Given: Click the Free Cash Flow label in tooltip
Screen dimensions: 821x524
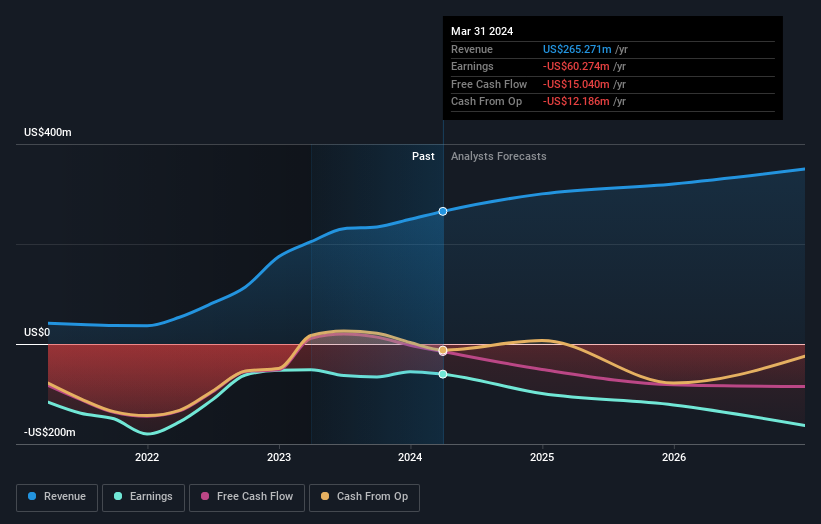Looking at the screenshot, I should 489,84.
